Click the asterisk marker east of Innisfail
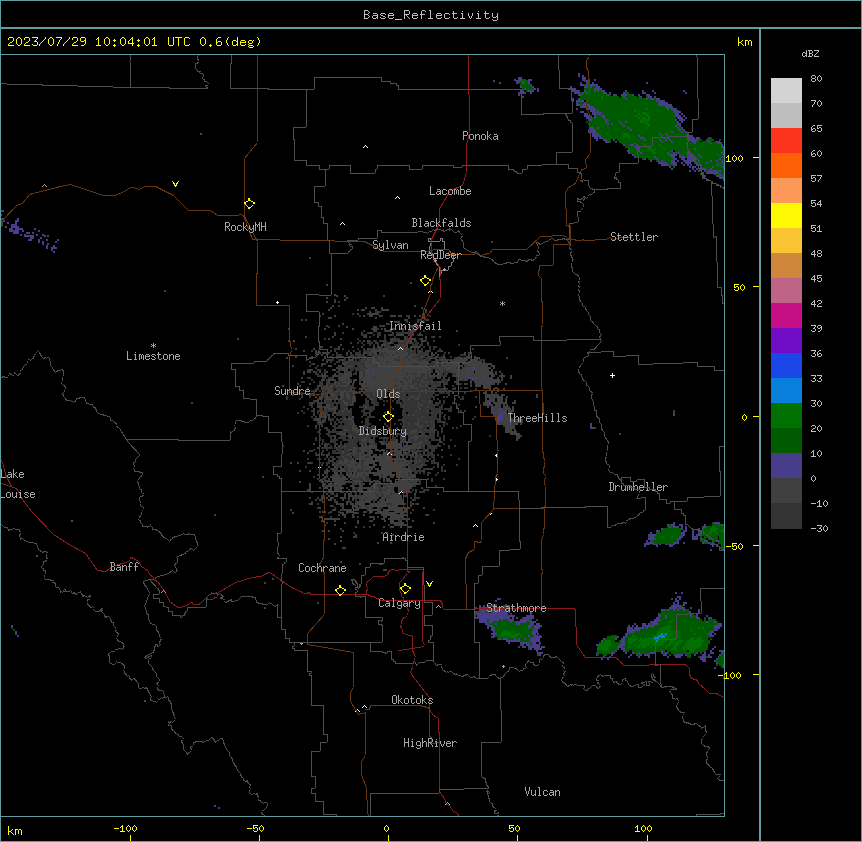862x842 pixels. tap(502, 303)
